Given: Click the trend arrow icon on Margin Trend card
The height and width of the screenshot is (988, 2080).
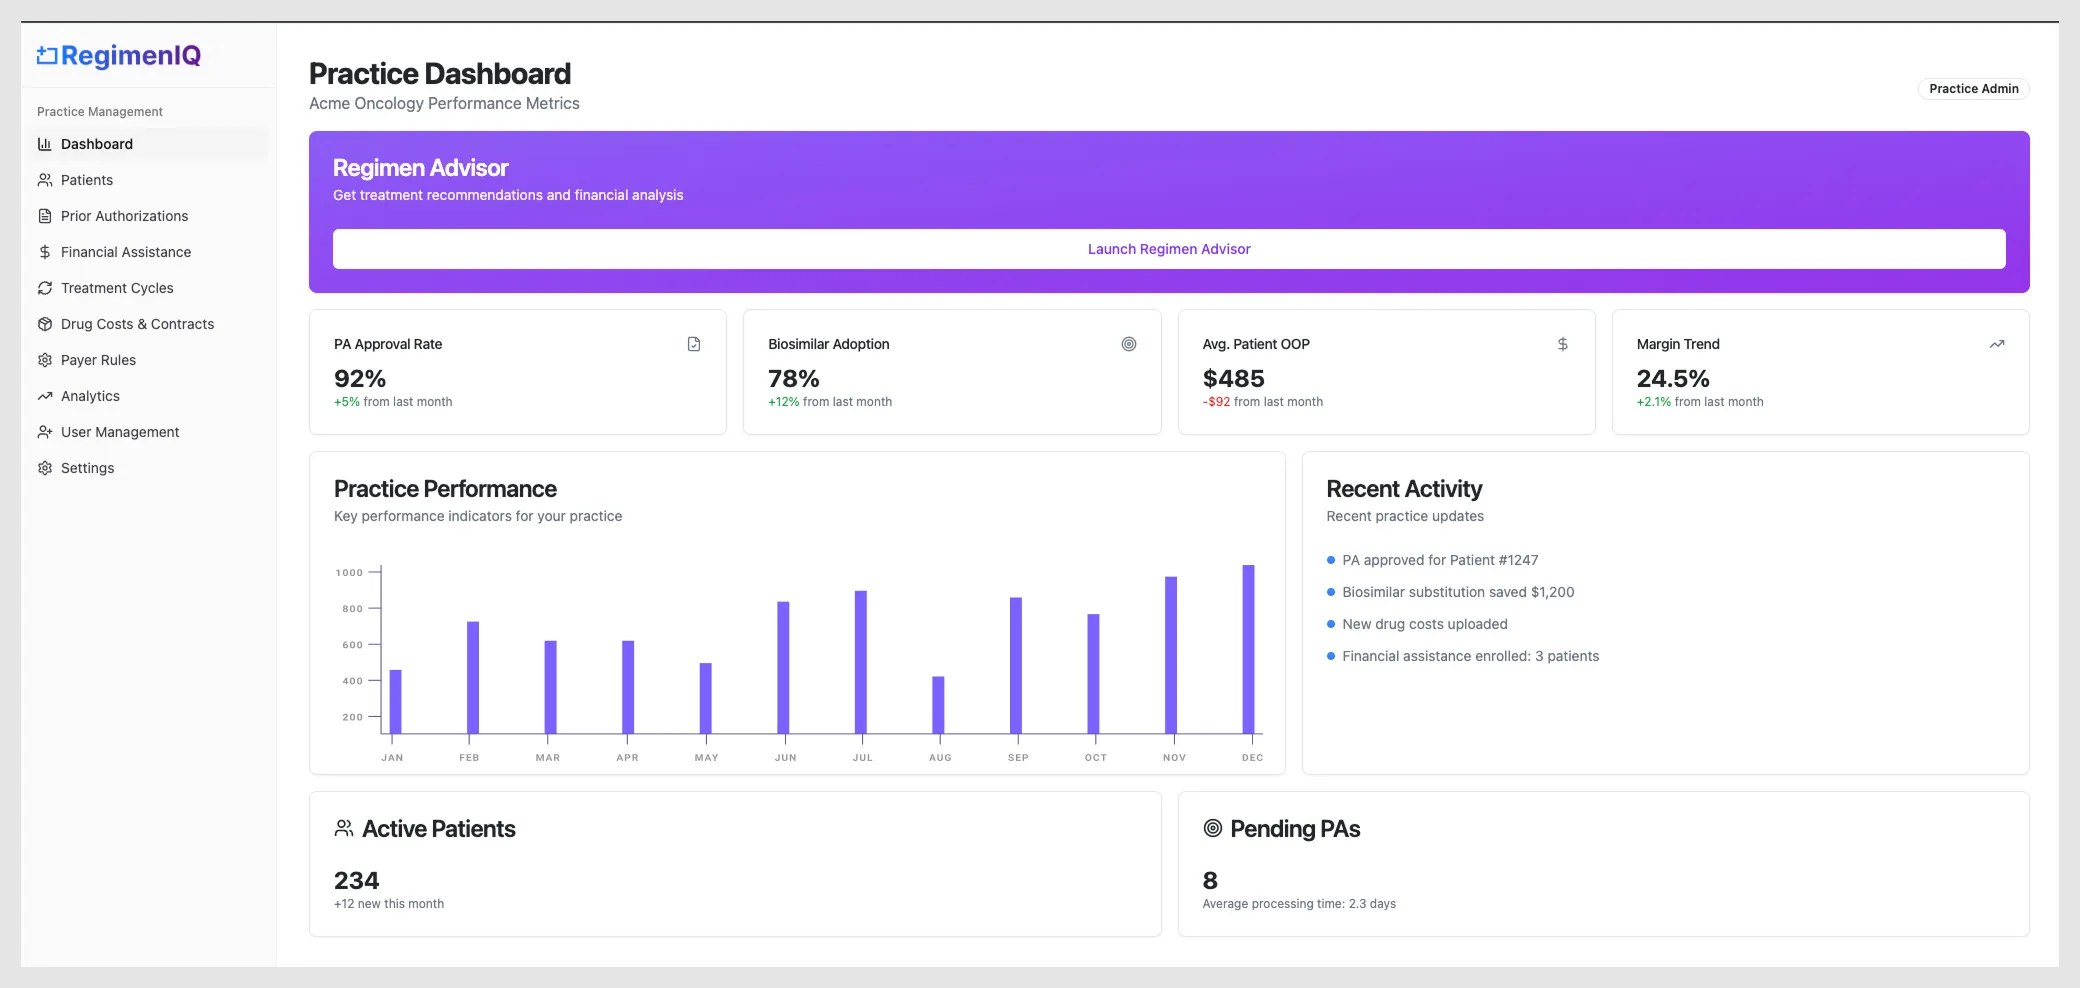Looking at the screenshot, I should coord(1996,344).
